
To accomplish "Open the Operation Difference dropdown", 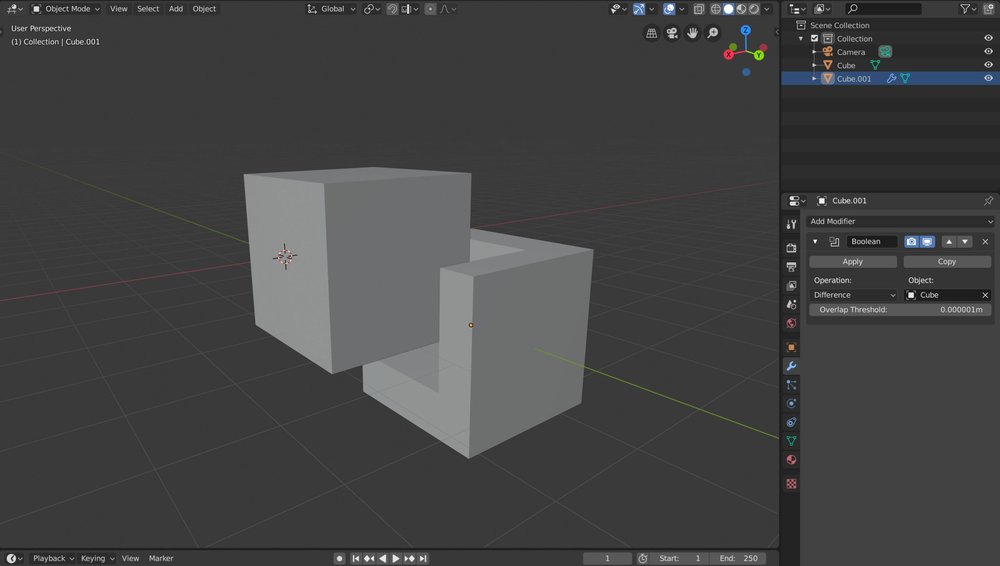I will [853, 295].
